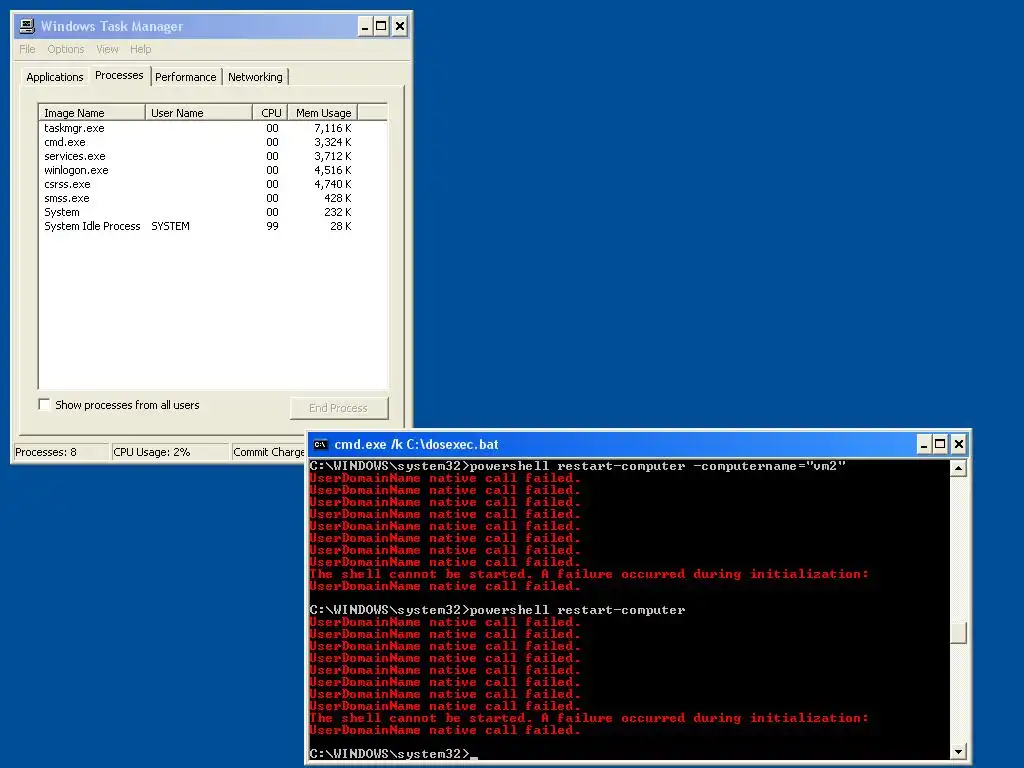Close the Windows Task Manager window

click(400, 26)
